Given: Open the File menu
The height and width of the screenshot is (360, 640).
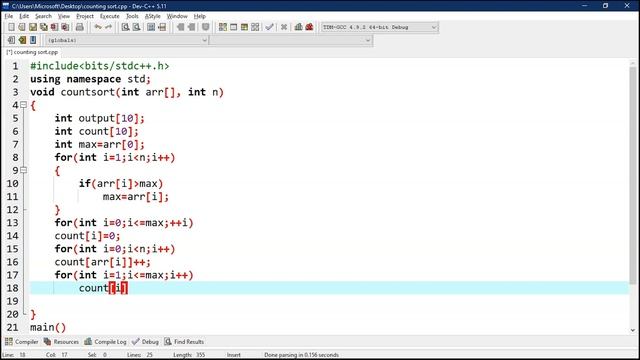Looking at the screenshot, I should (9, 16).
